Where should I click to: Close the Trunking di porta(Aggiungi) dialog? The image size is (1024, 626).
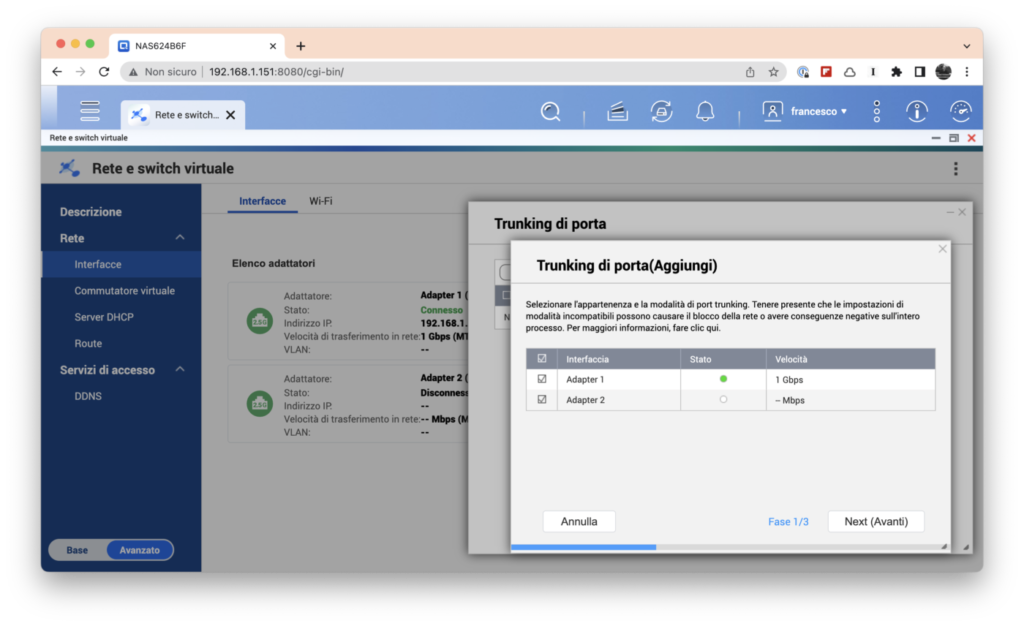point(942,249)
